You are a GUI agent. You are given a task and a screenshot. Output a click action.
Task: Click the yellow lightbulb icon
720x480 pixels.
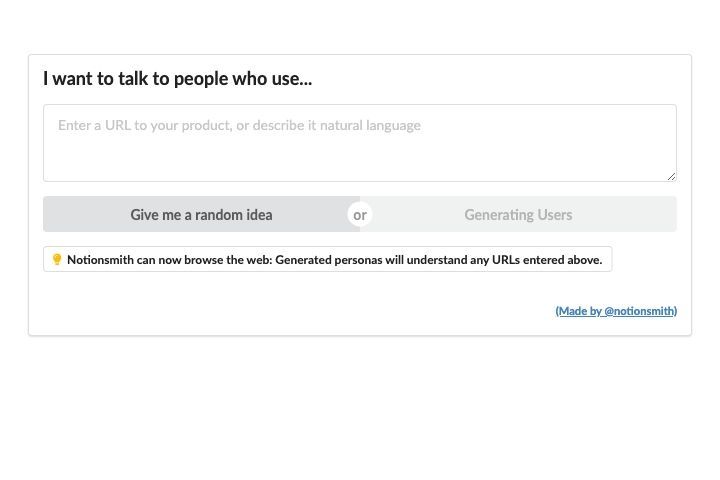tap(57, 260)
